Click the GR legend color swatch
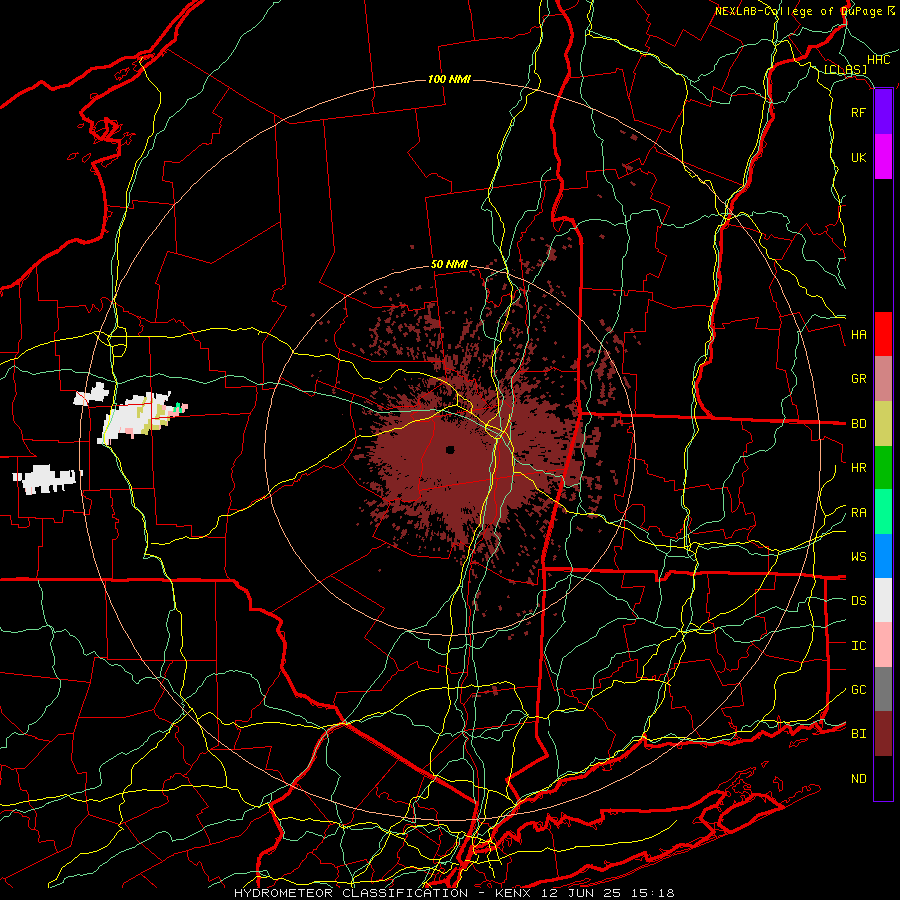The width and height of the screenshot is (900, 900). pyautogui.click(x=883, y=378)
